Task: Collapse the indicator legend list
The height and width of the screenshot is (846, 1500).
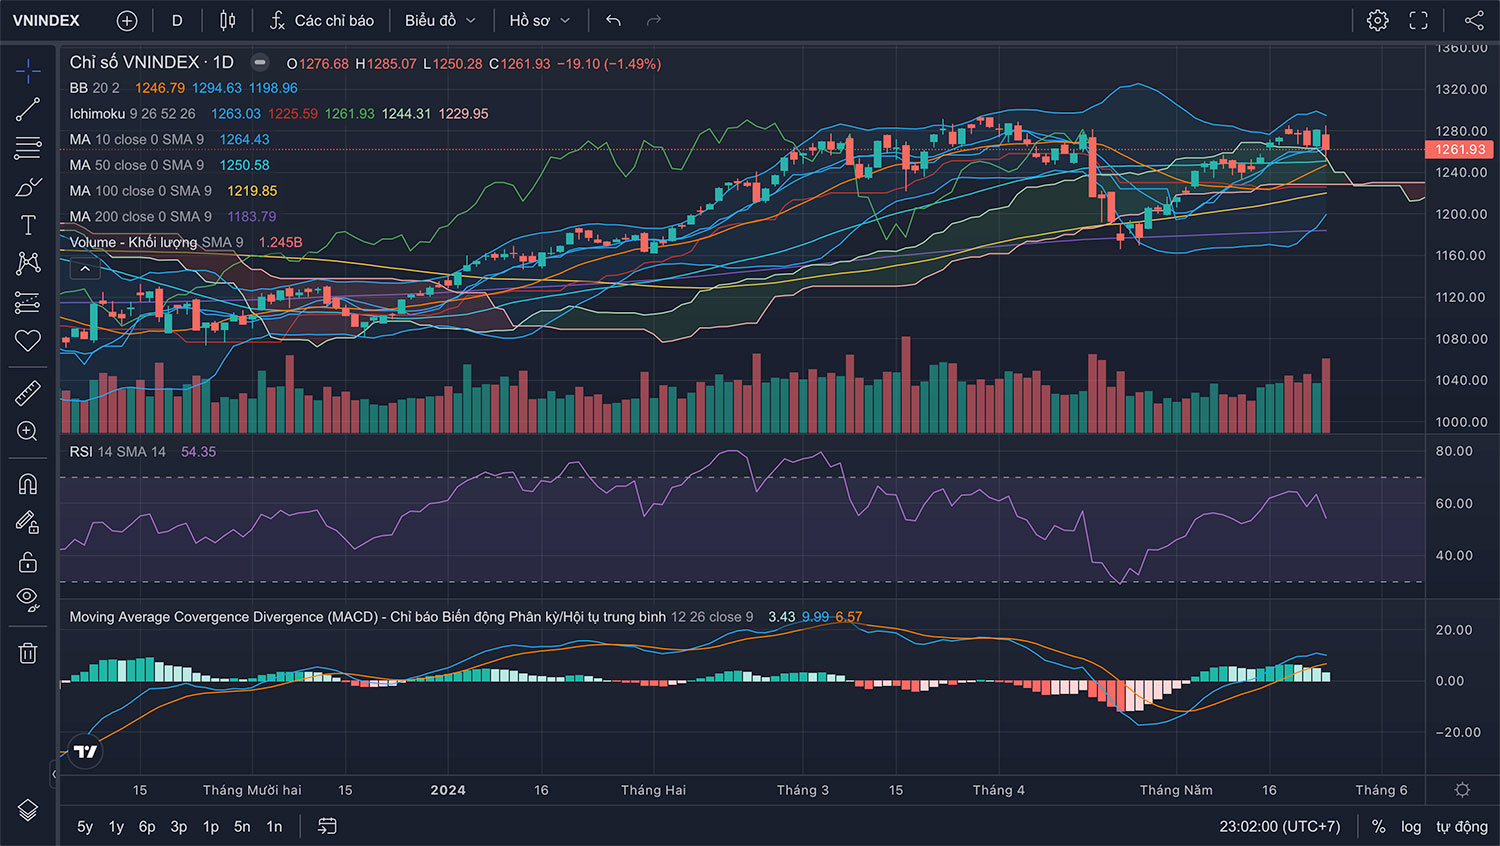Action: 85,268
